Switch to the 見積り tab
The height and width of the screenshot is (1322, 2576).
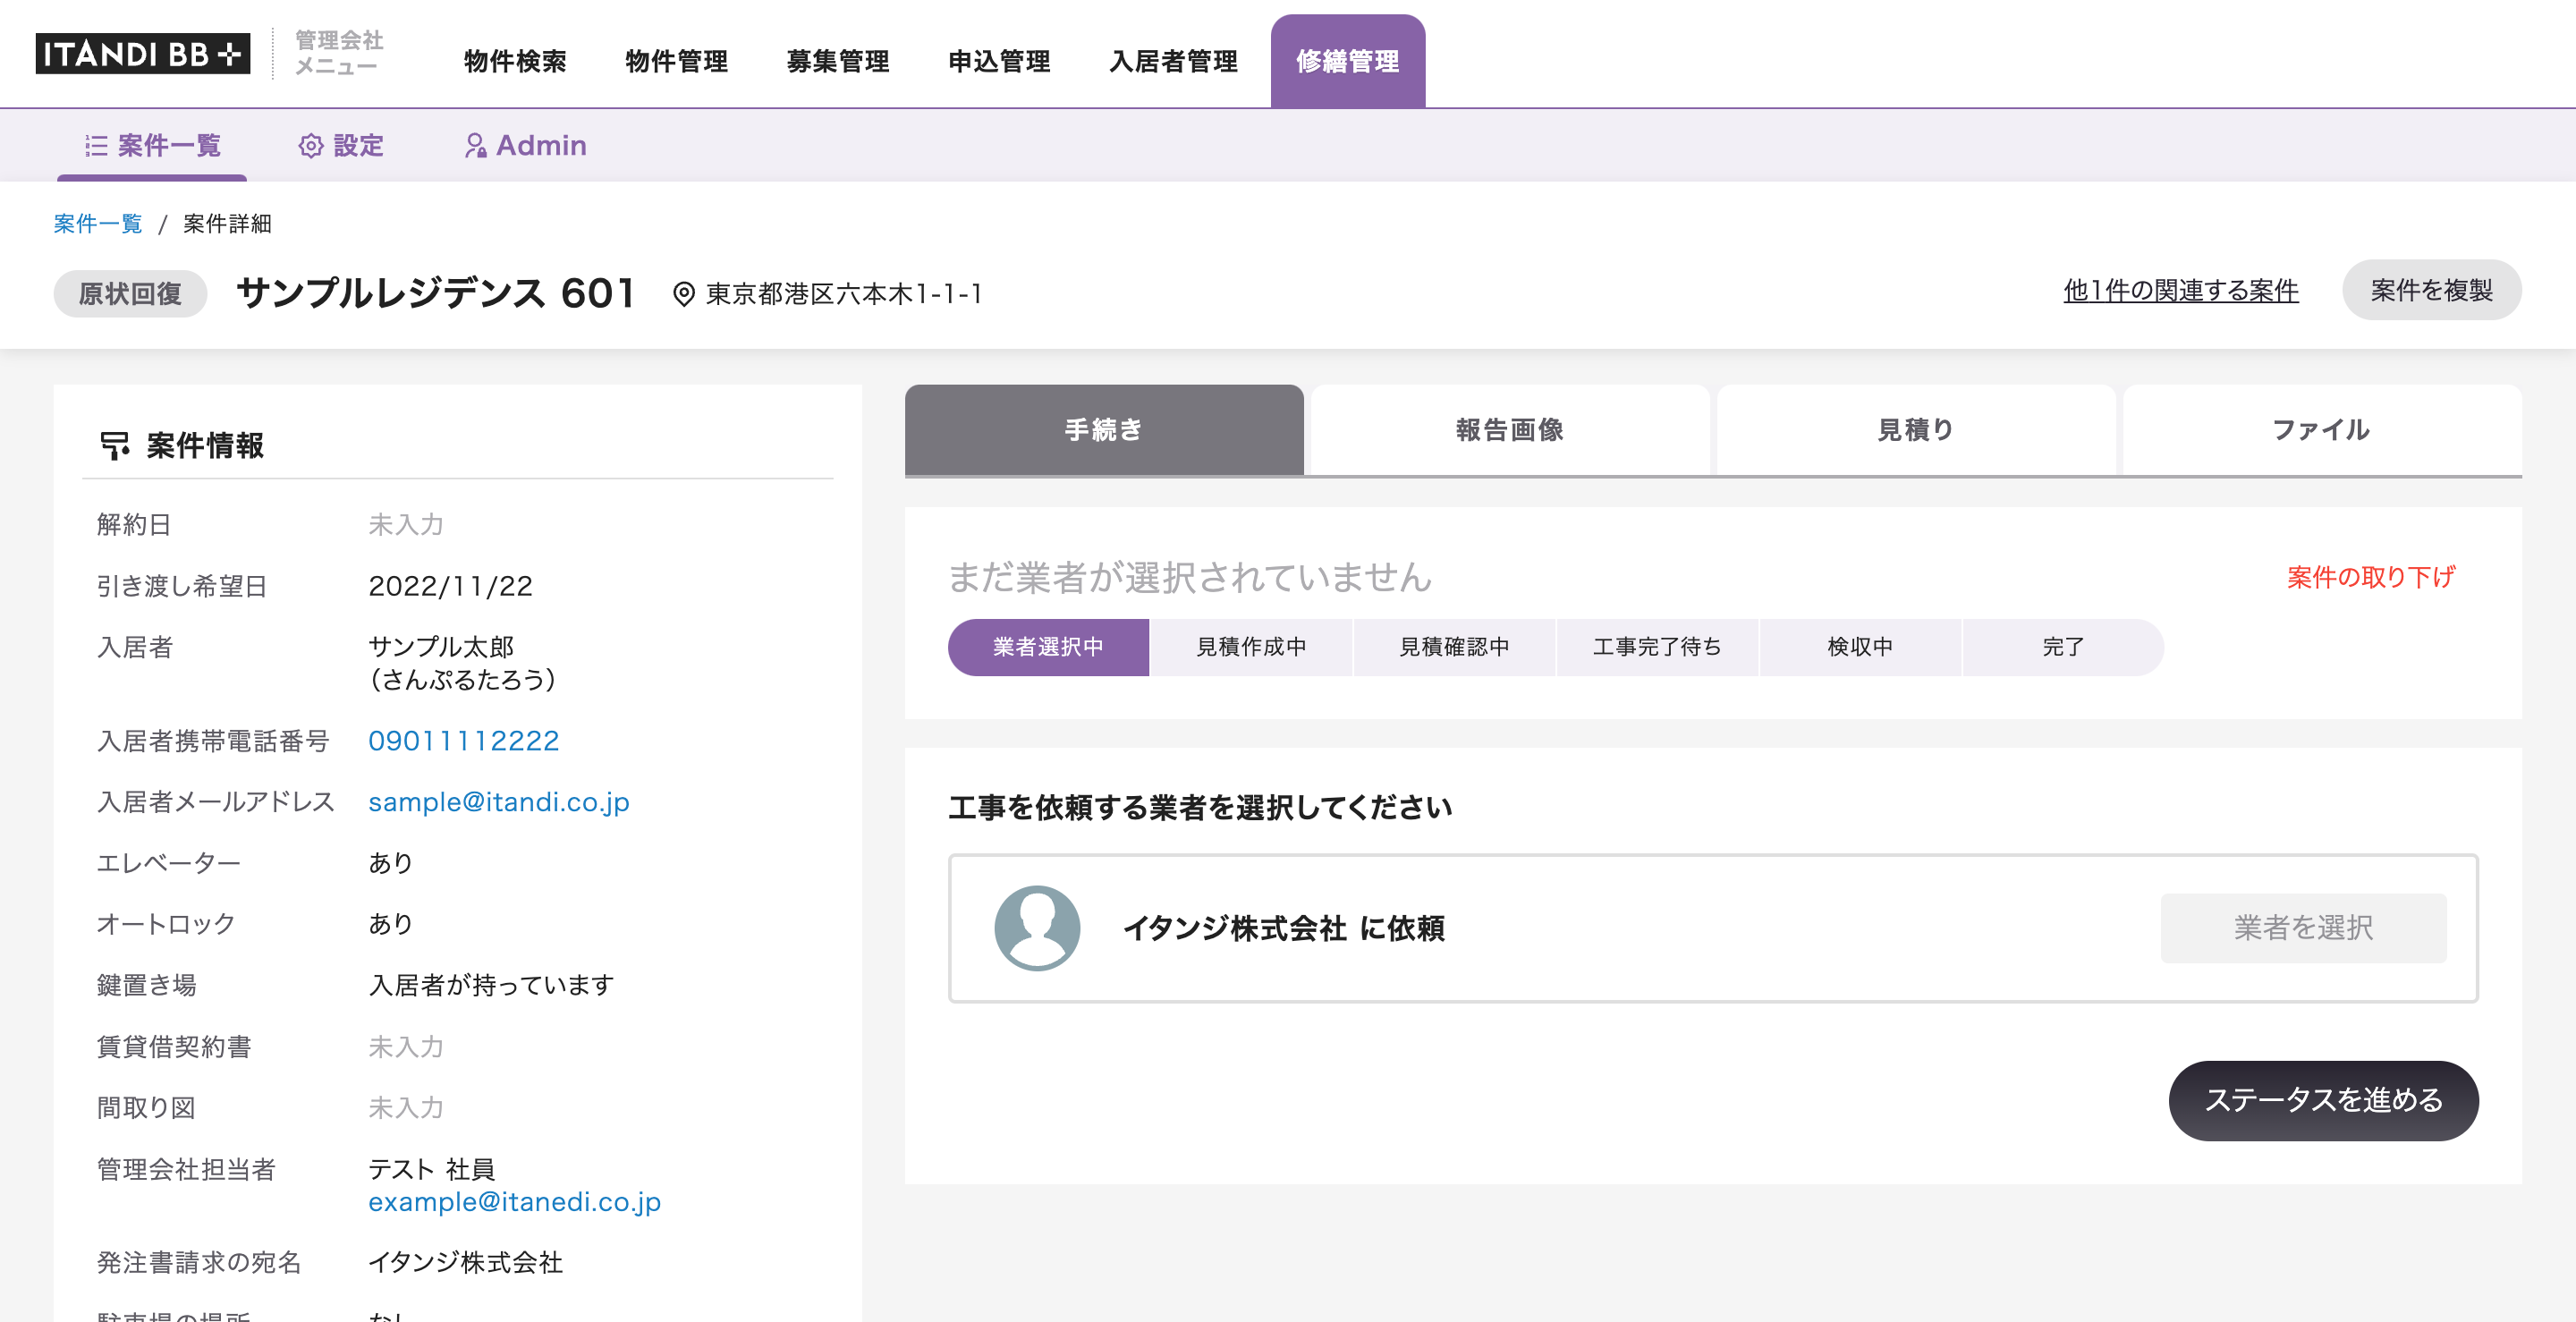[1916, 430]
